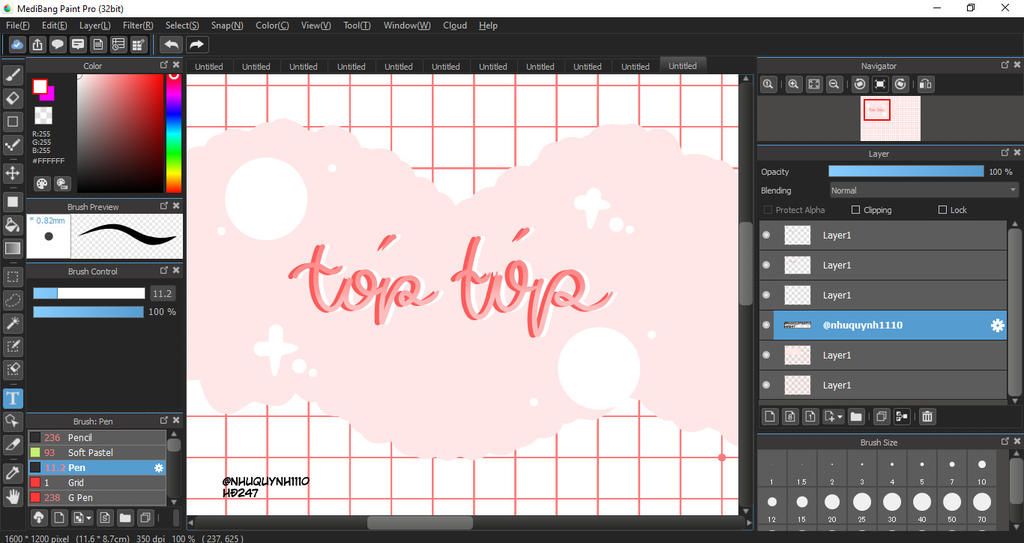1024x543 pixels.
Task: Select the Bucket fill tool
Action: click(12, 225)
